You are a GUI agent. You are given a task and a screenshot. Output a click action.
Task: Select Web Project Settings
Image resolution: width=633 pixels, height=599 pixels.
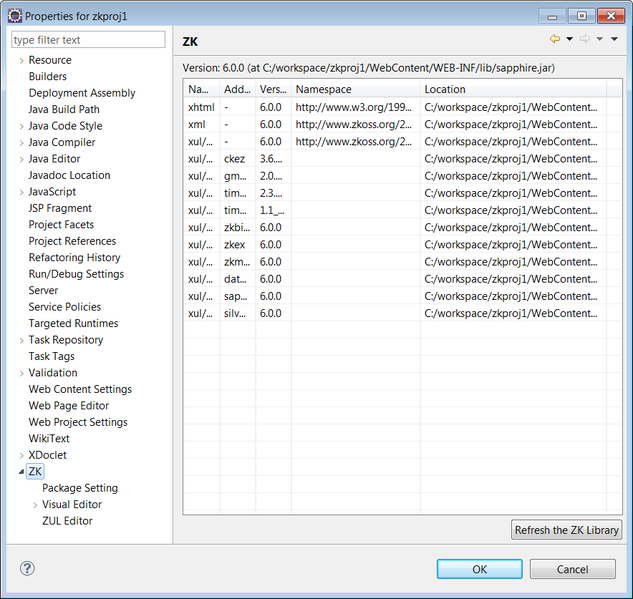[x=78, y=422]
